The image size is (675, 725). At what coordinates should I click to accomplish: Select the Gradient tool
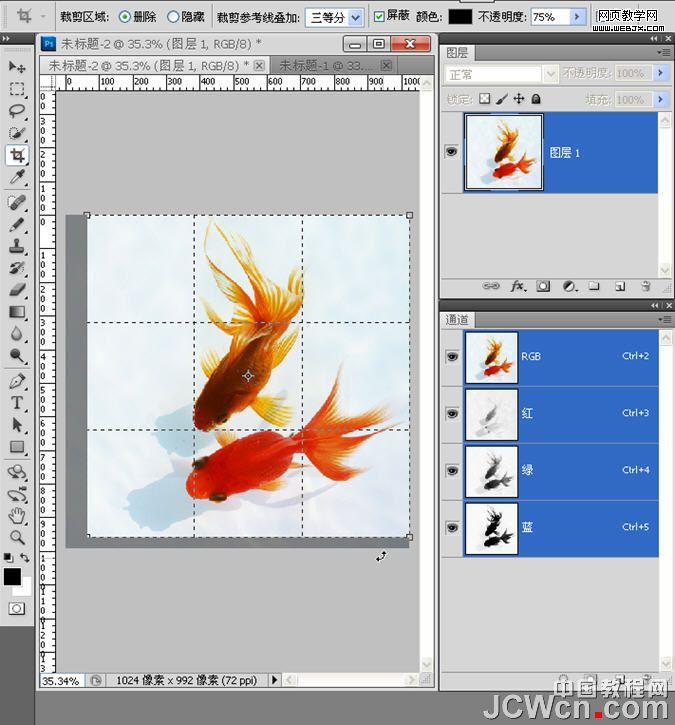pyautogui.click(x=17, y=312)
